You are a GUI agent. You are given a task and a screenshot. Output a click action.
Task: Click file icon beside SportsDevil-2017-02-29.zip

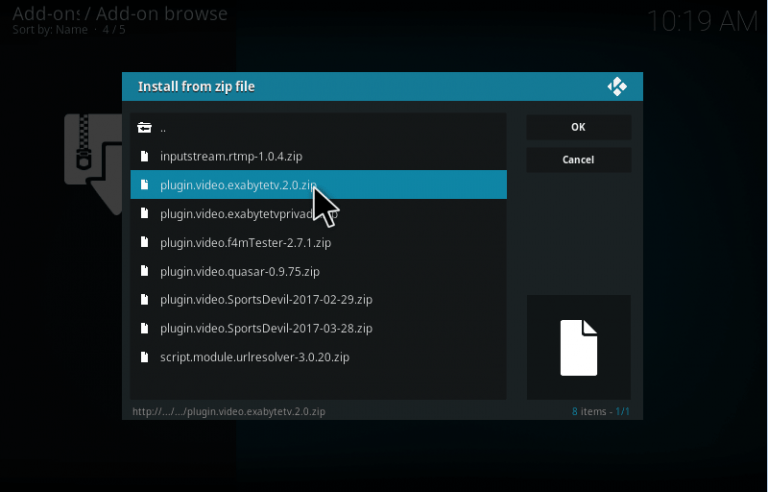click(x=144, y=300)
